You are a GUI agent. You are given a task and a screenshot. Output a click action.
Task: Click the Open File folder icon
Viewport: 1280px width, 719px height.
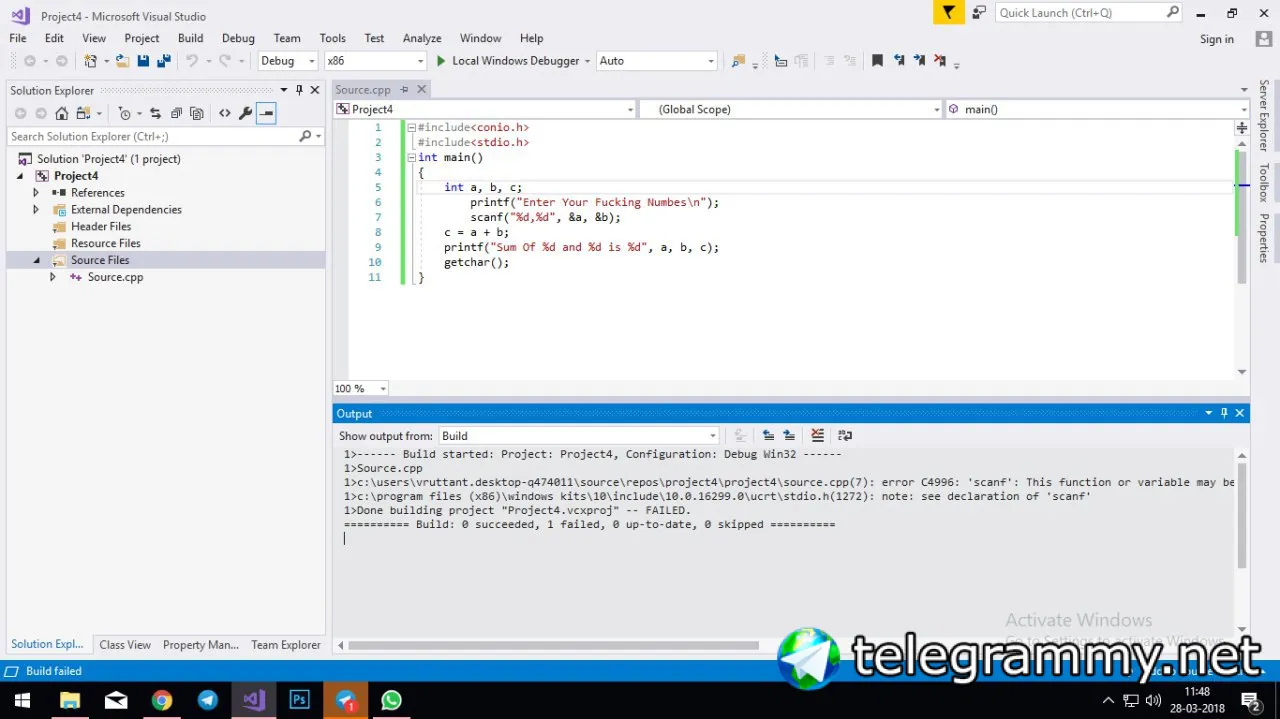point(122,61)
